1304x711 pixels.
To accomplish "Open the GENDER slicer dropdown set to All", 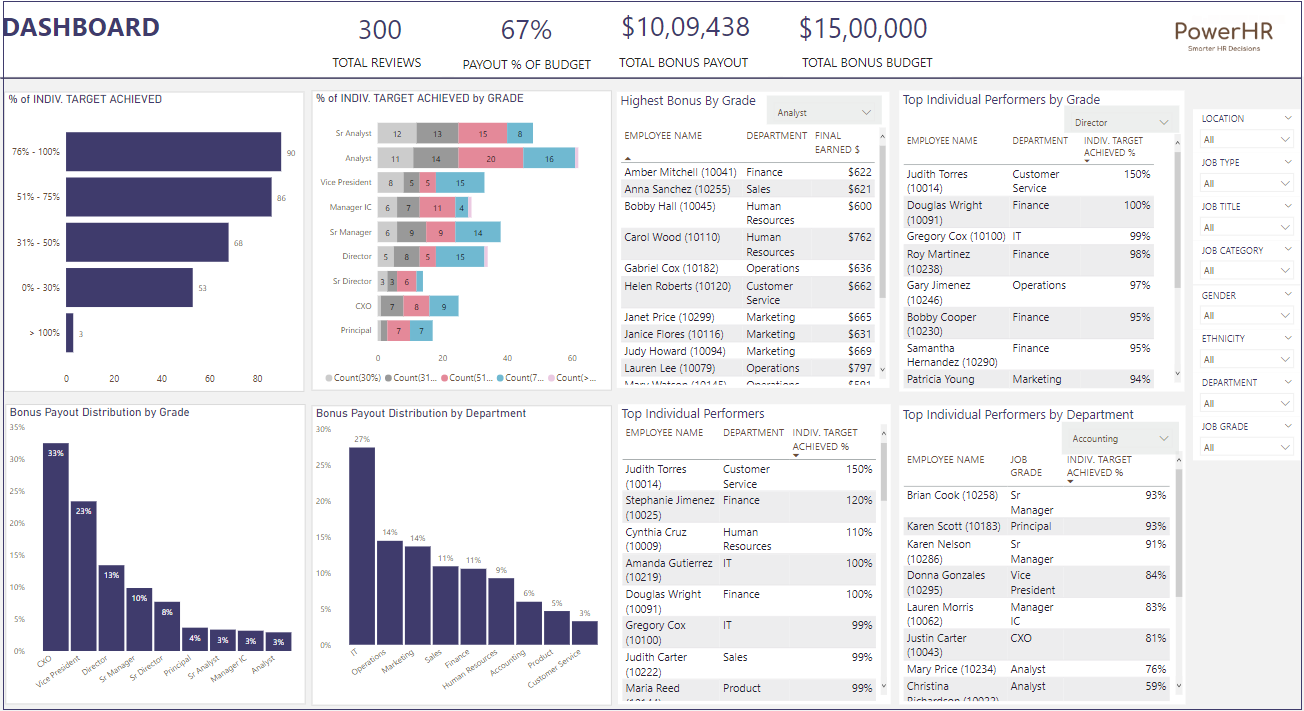I will point(1246,316).
